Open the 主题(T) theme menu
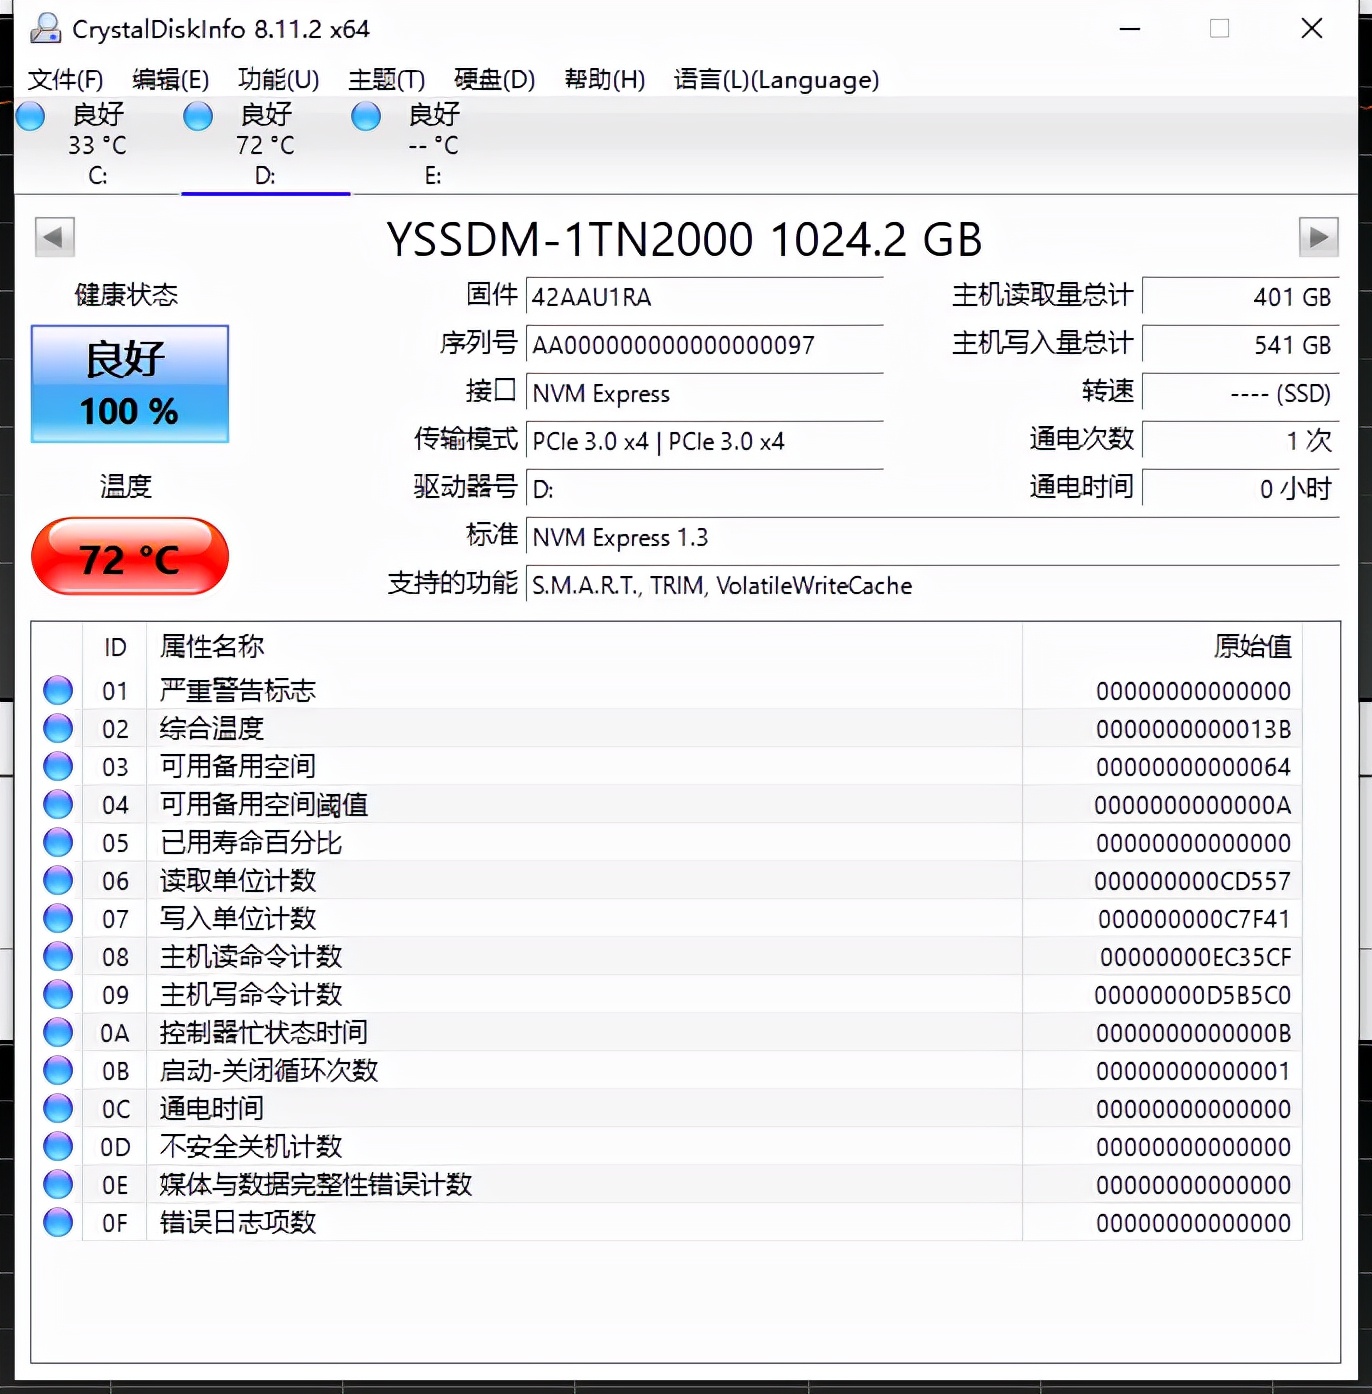The width and height of the screenshot is (1372, 1394). point(385,80)
